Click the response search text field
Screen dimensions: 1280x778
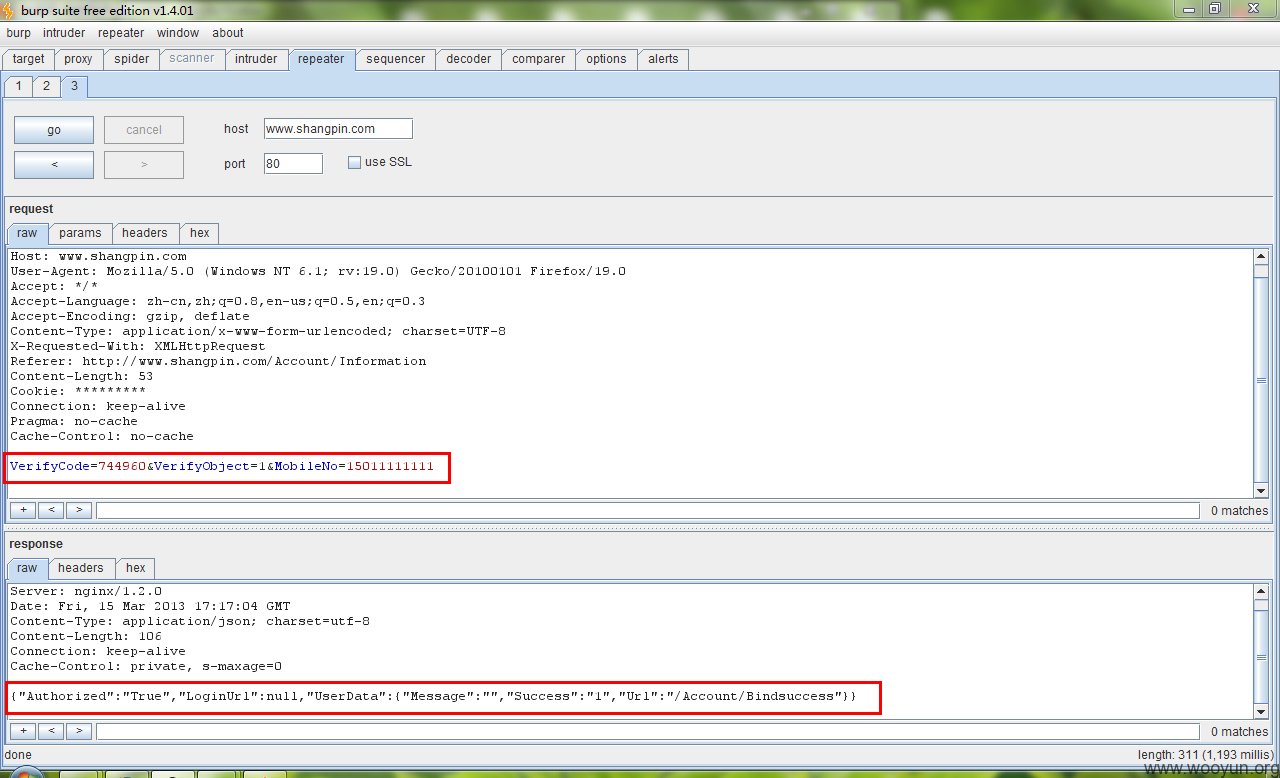coord(648,731)
